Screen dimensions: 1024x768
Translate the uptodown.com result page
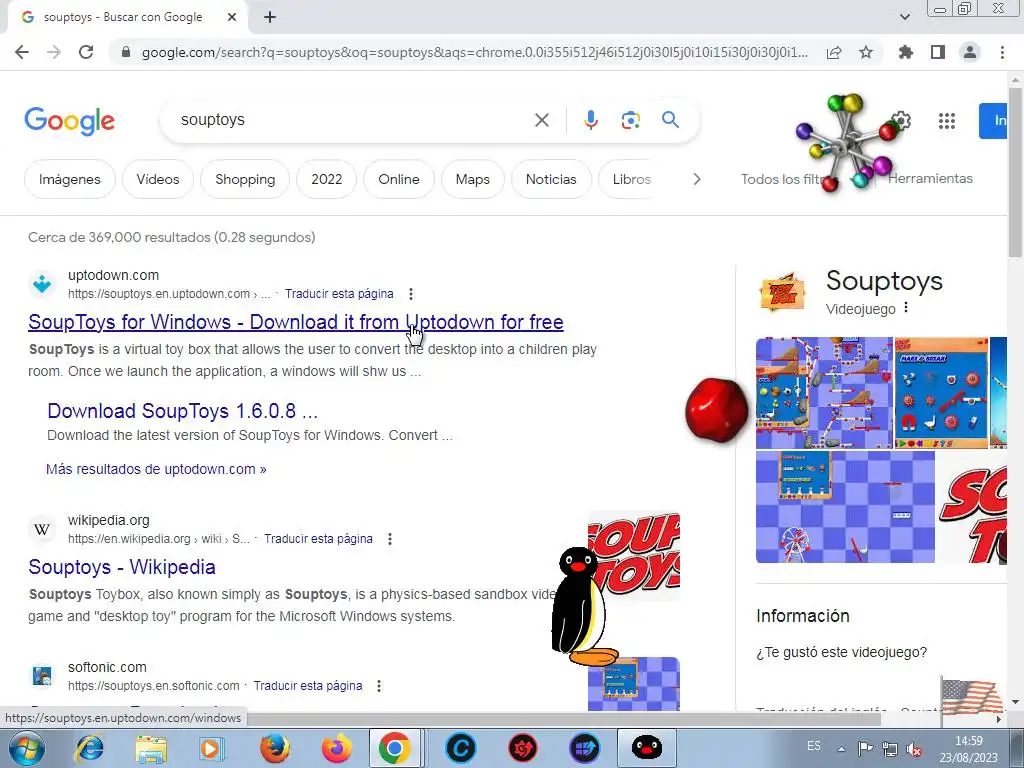point(339,294)
